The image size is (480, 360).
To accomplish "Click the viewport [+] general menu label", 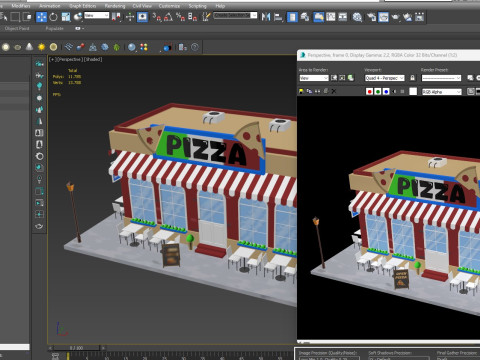I will (52, 59).
